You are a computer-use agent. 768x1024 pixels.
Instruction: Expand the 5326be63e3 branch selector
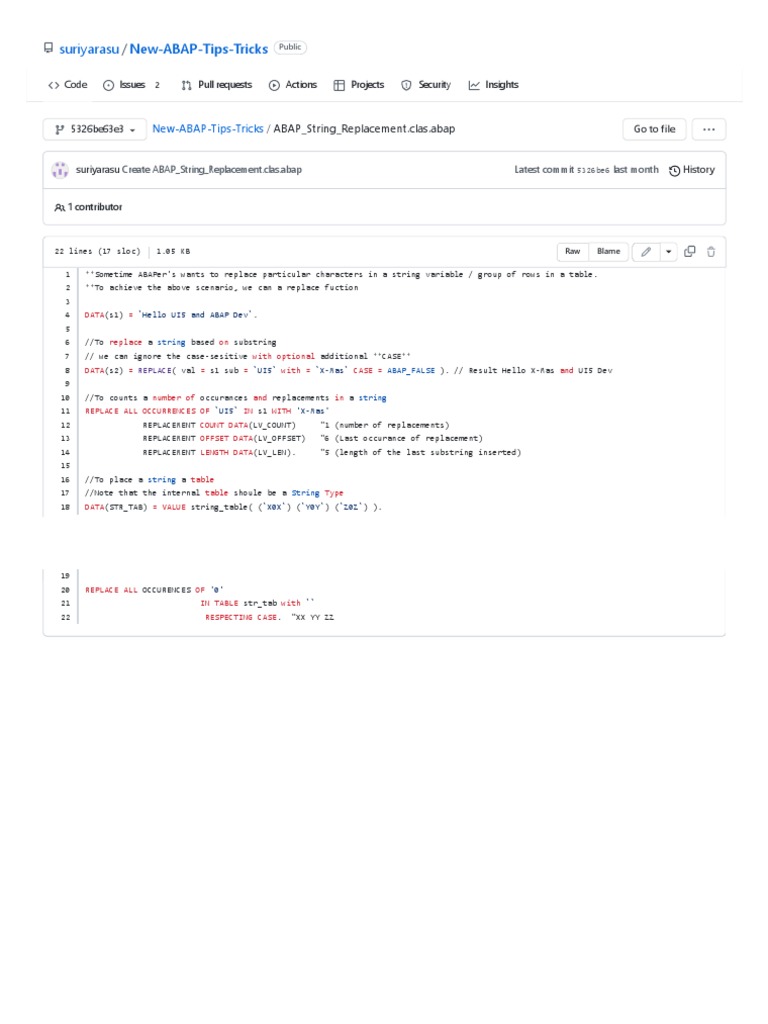pyautogui.click(x=95, y=129)
